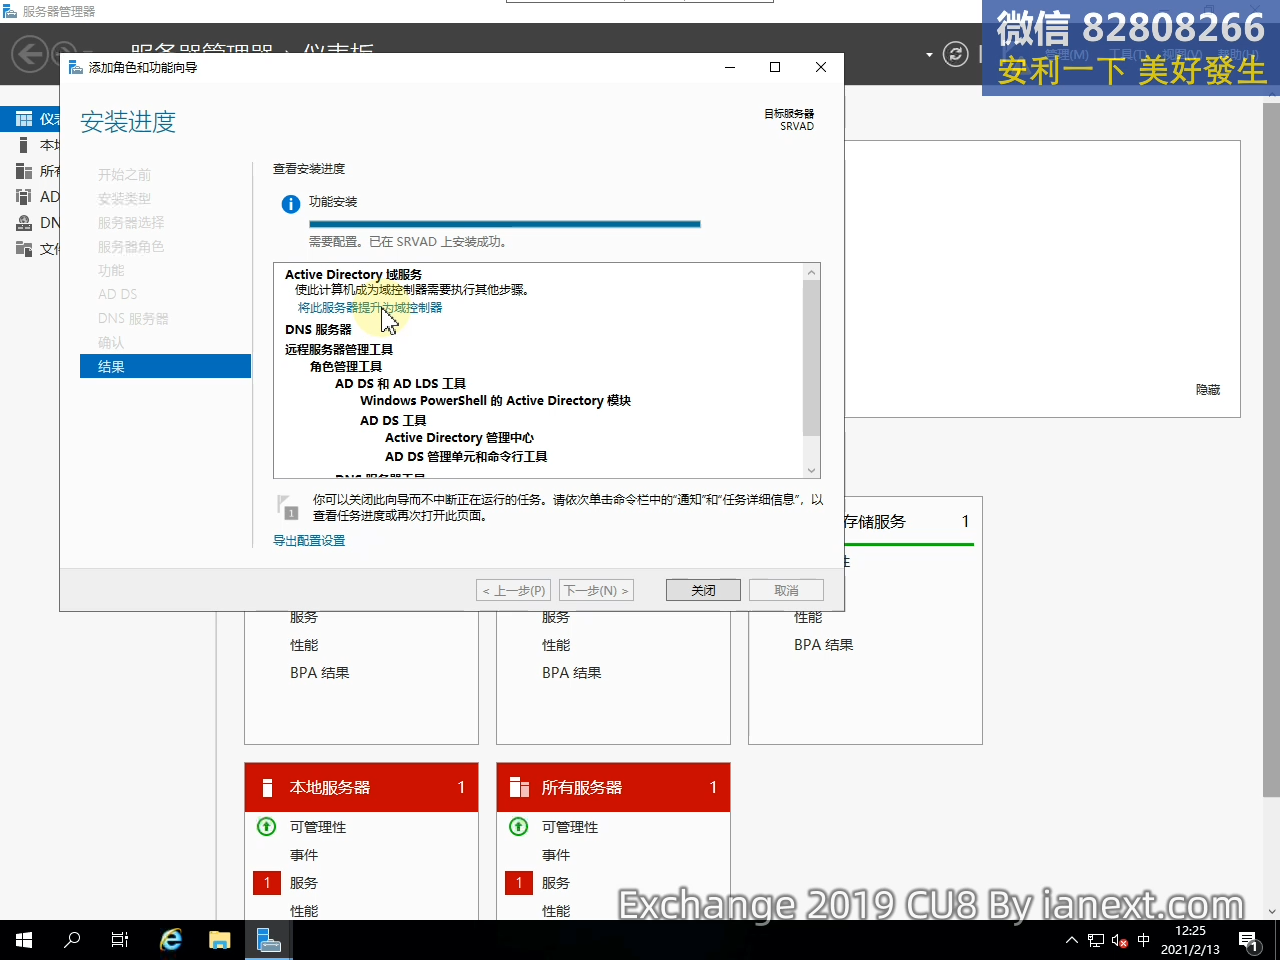Select the 安装类型 wizard step
Image resolution: width=1280 pixels, height=960 pixels.
coord(125,198)
